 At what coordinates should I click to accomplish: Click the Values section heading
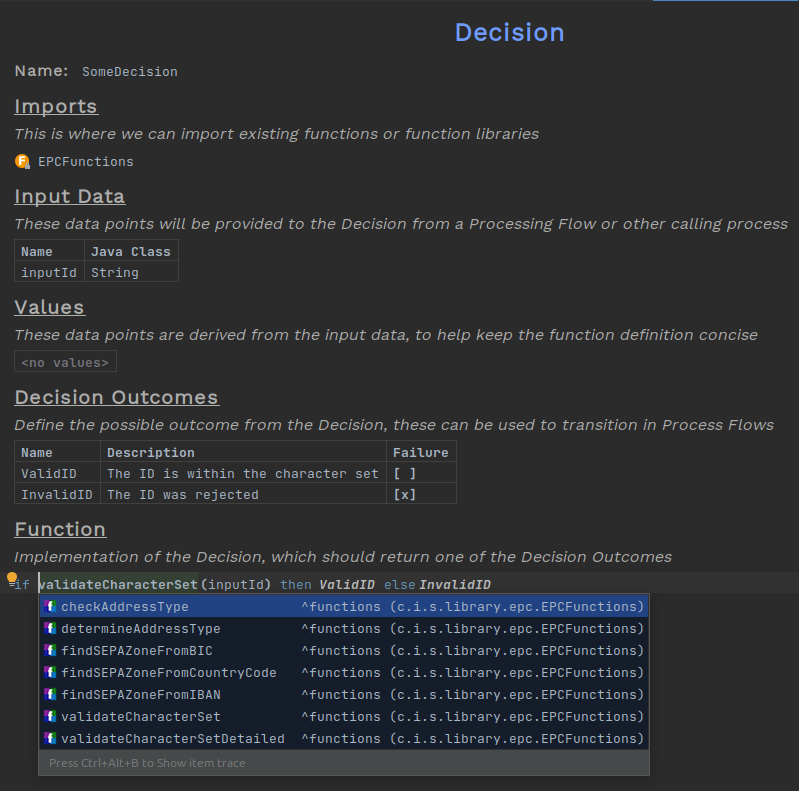[50, 307]
